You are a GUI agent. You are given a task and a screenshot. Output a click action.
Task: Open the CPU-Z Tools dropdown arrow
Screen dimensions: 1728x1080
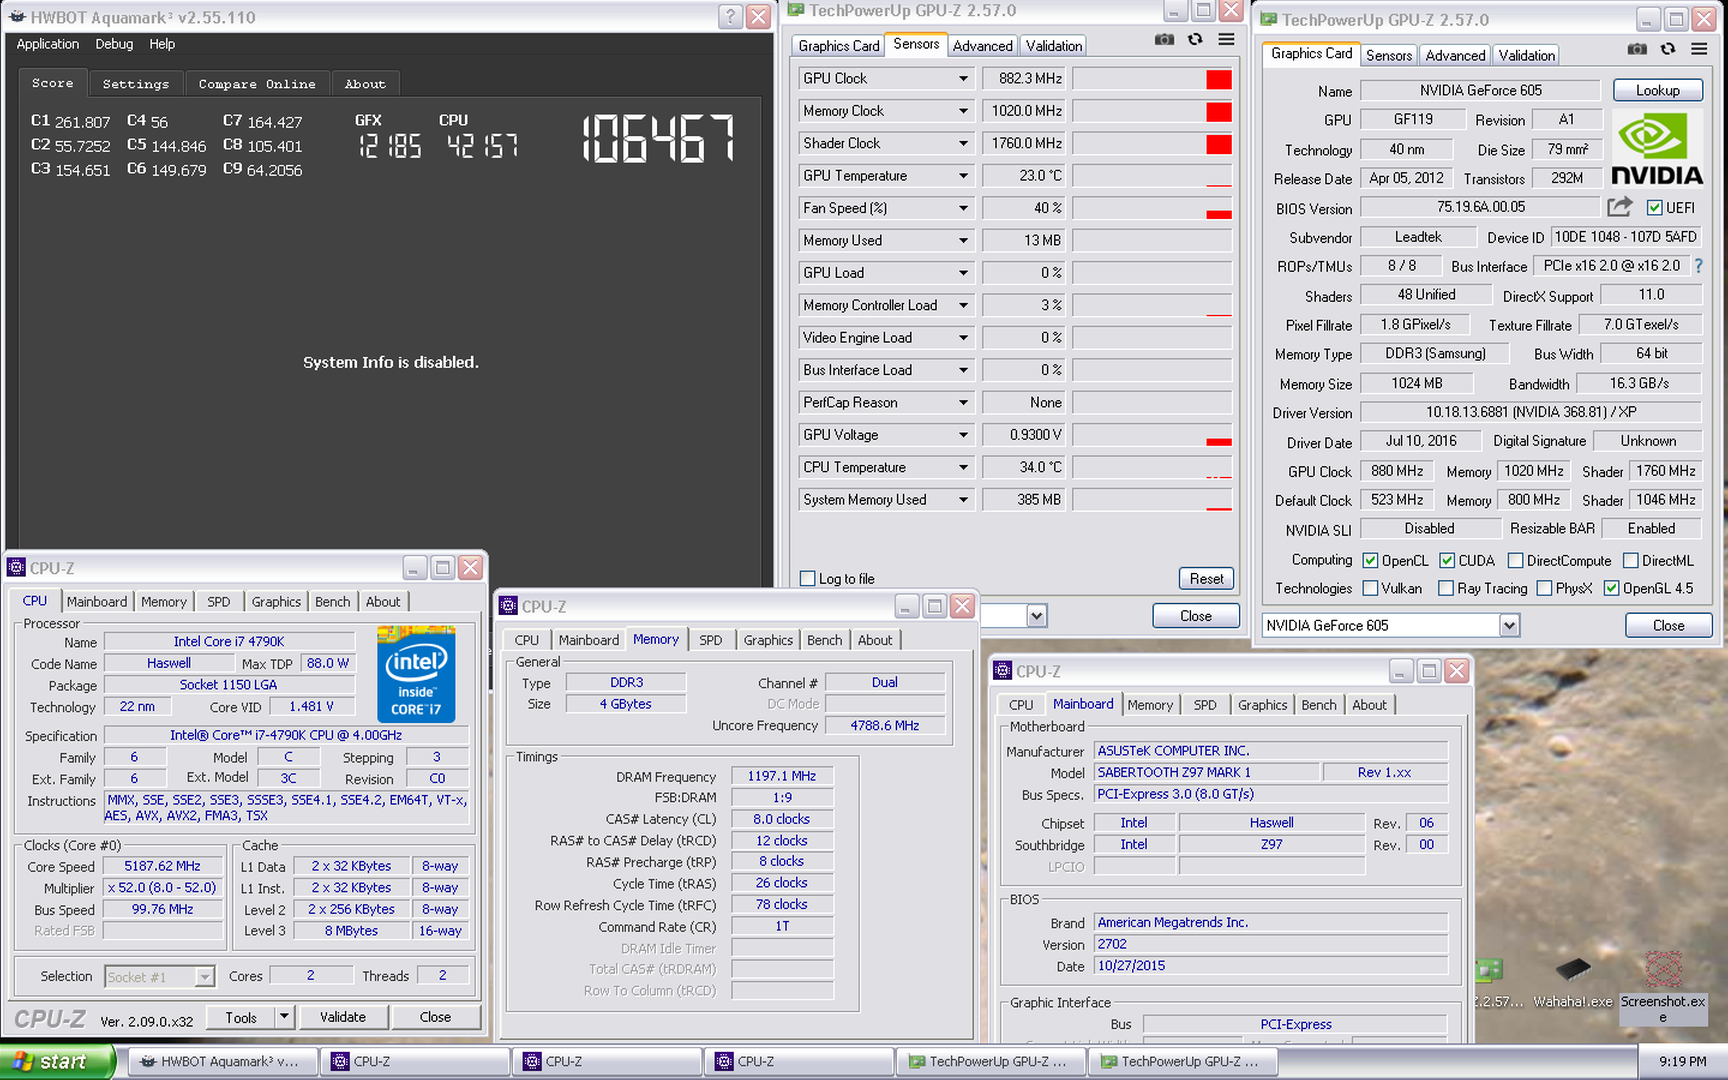pos(284,1017)
